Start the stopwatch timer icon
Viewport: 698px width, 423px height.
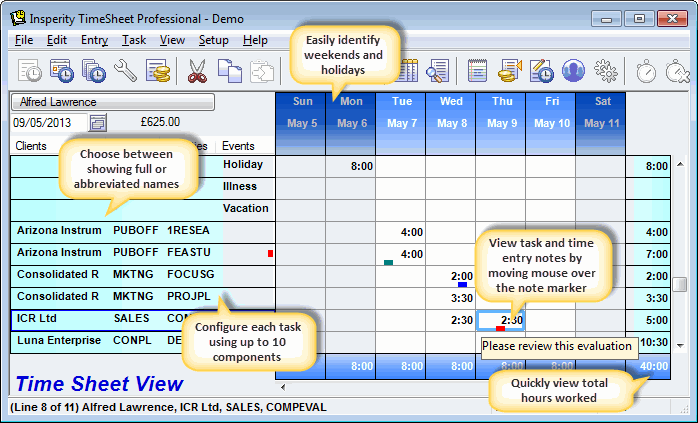click(x=645, y=71)
